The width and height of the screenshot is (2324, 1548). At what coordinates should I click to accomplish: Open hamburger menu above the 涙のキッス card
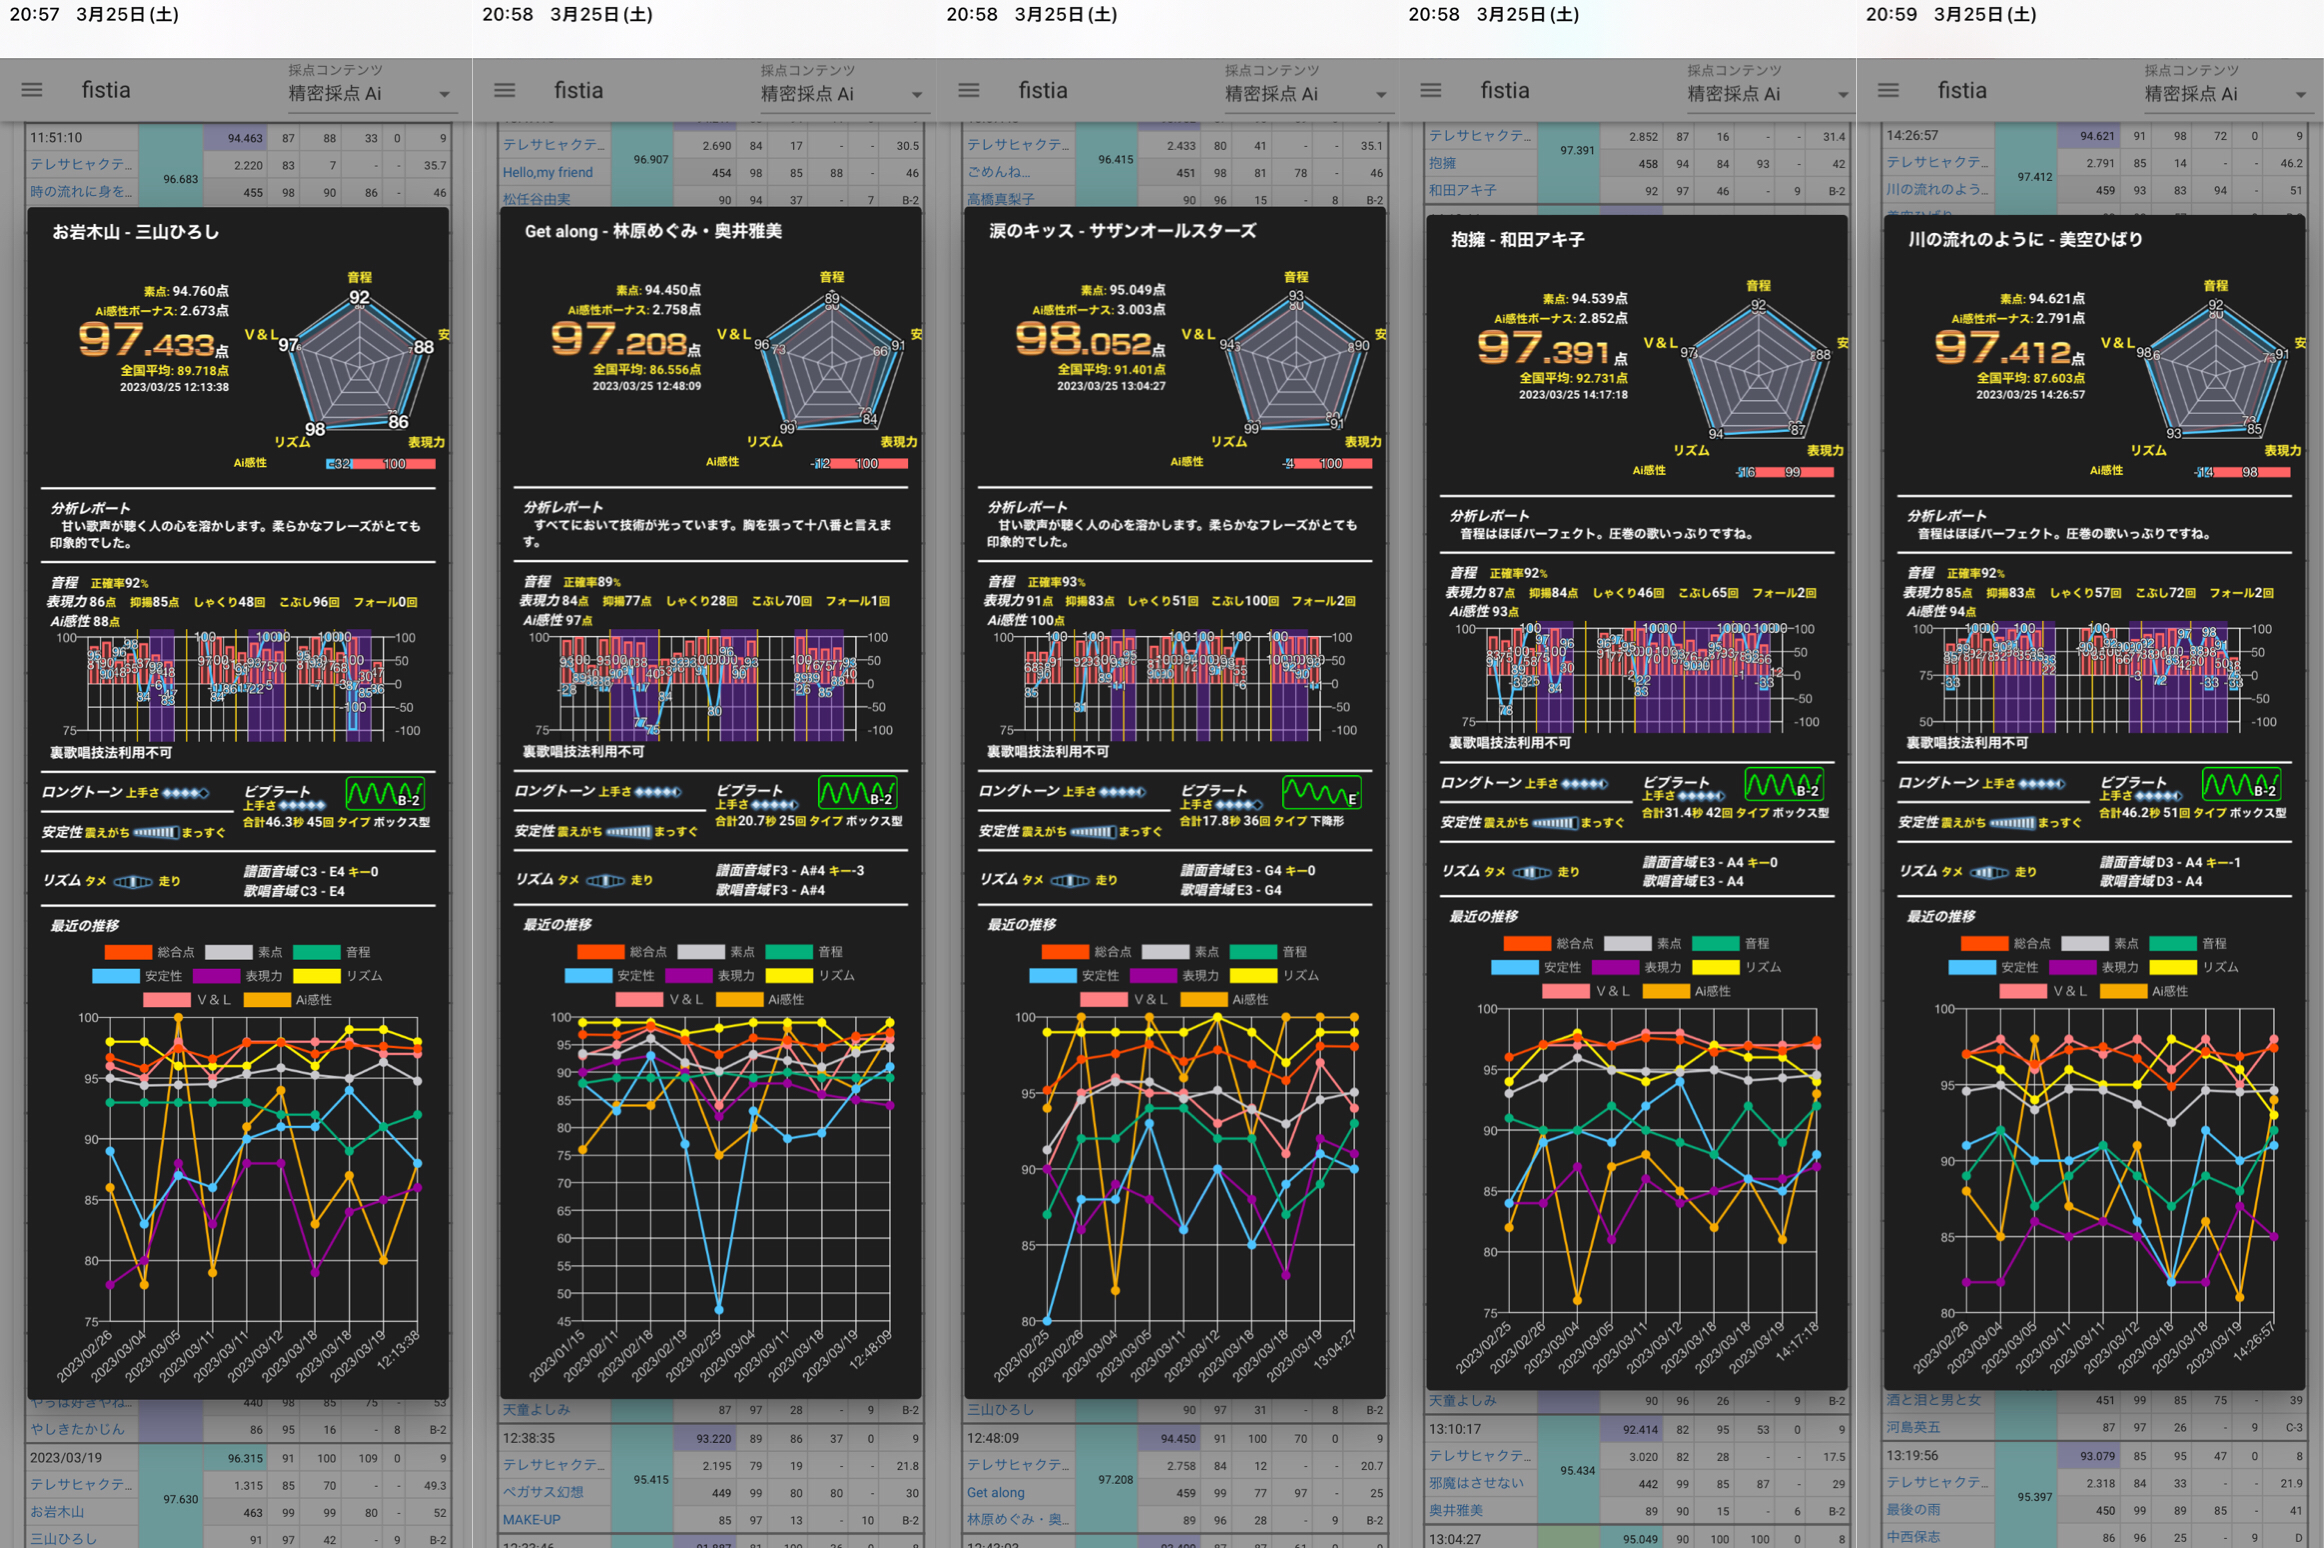(969, 90)
